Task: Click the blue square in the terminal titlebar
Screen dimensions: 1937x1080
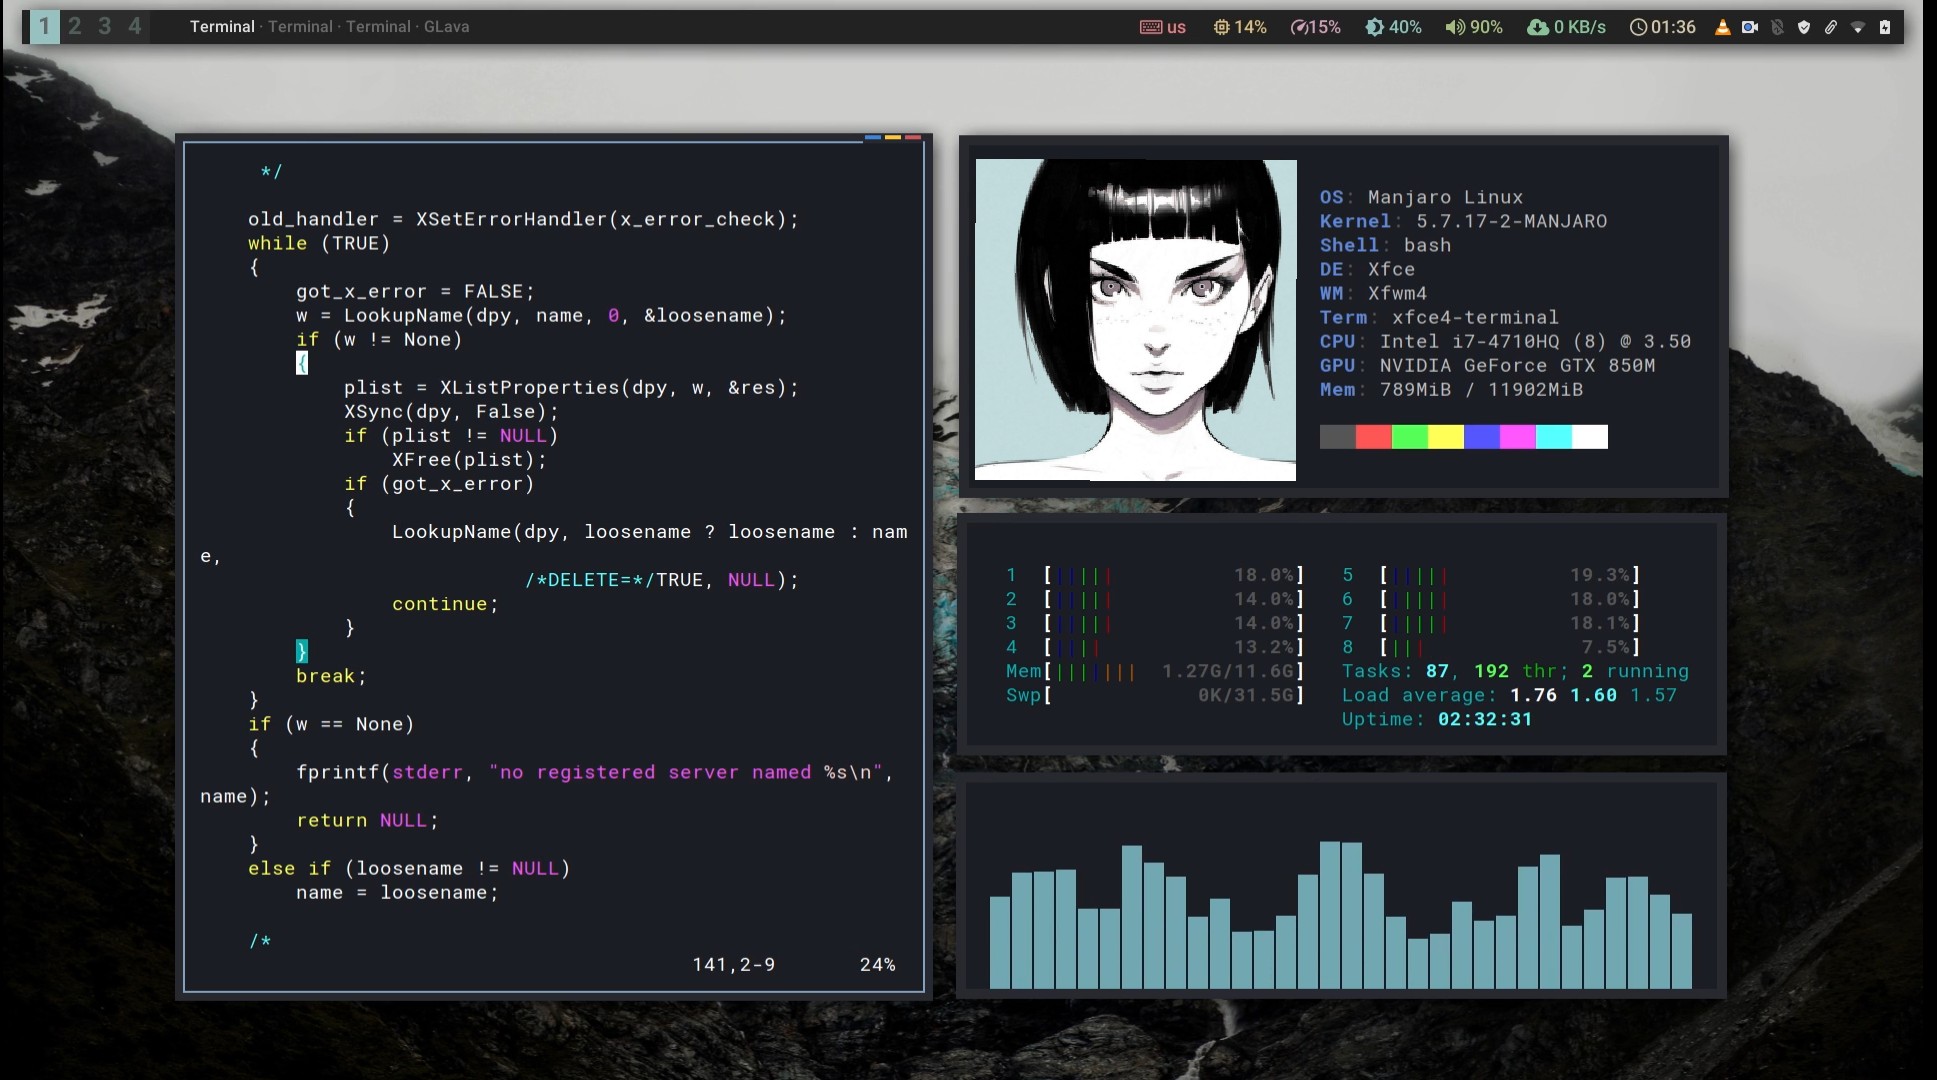Action: (x=875, y=138)
